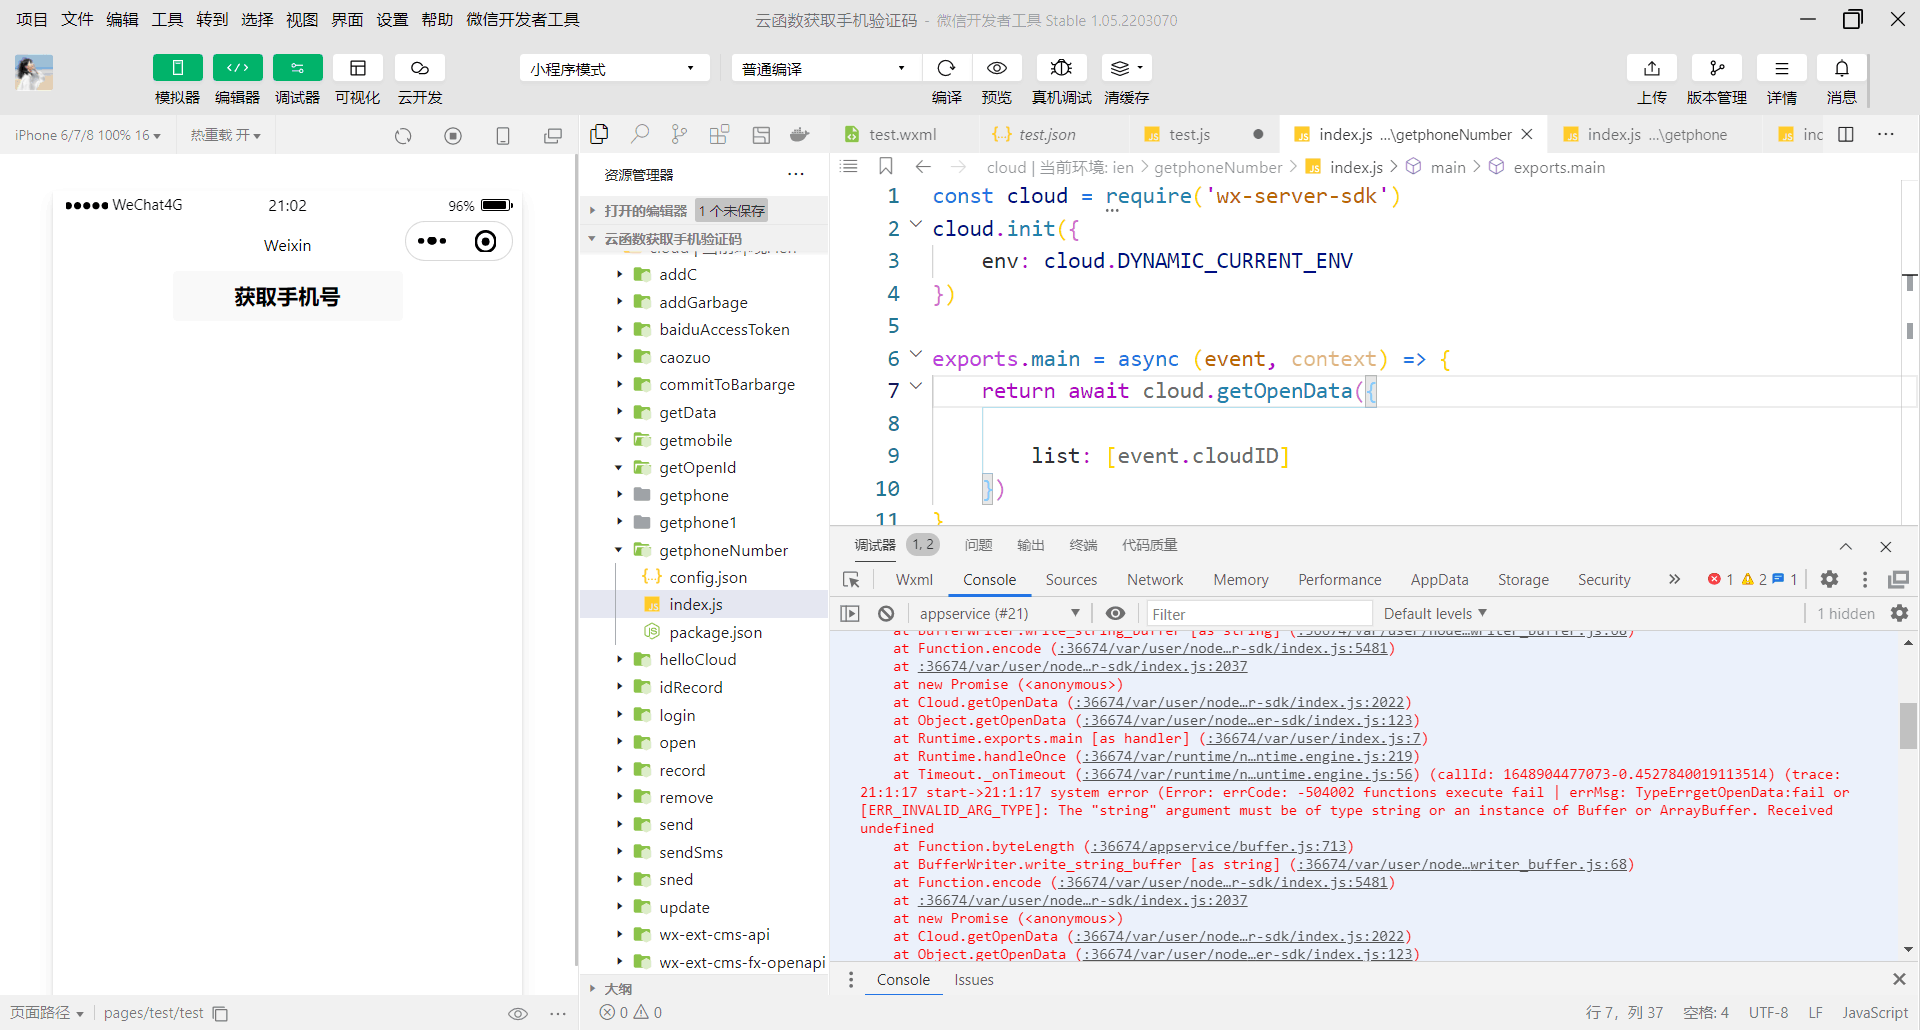Split the editor layout

(x=1846, y=134)
